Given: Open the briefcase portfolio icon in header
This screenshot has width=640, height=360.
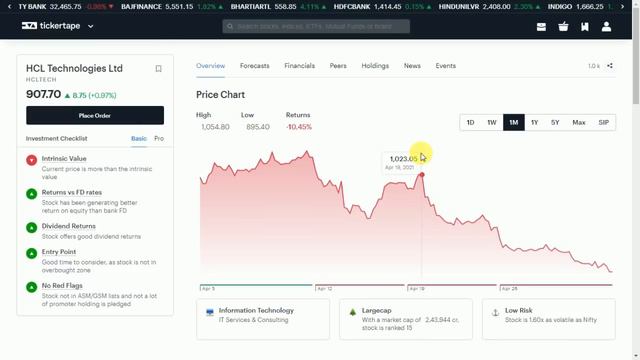Looking at the screenshot, I should [541, 27].
